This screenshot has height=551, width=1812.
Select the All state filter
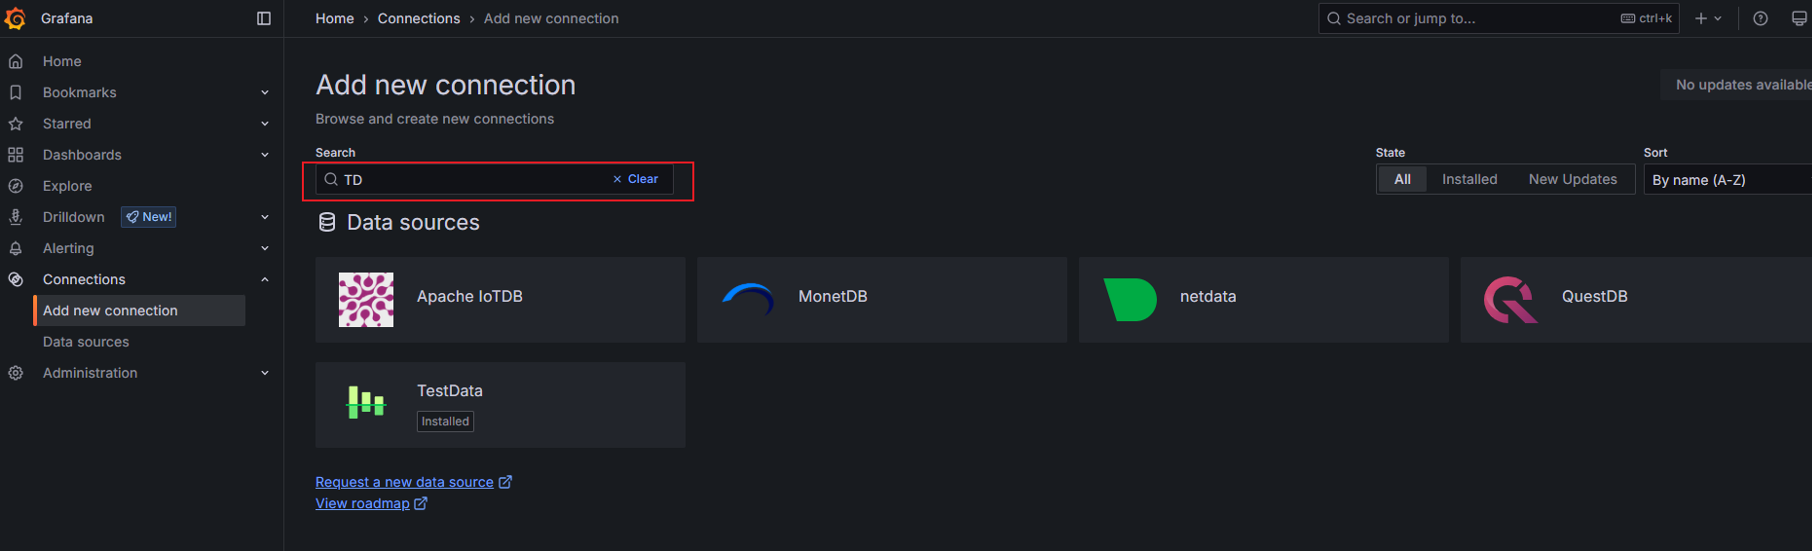pos(1402,179)
